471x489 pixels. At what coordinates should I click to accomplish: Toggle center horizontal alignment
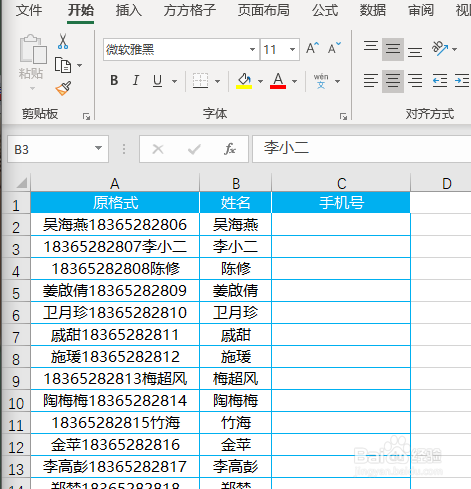click(x=393, y=81)
